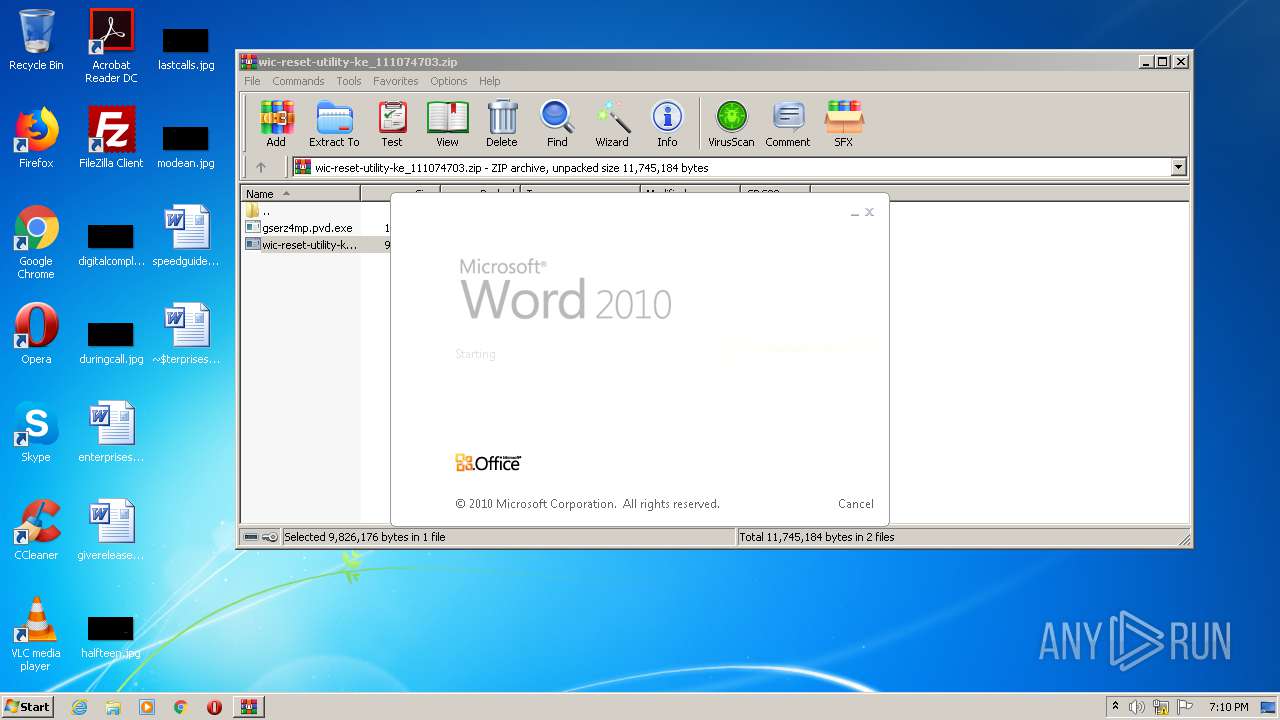Open the Recycle Bin desktop icon
The height and width of the screenshot is (720, 1280).
(x=36, y=41)
